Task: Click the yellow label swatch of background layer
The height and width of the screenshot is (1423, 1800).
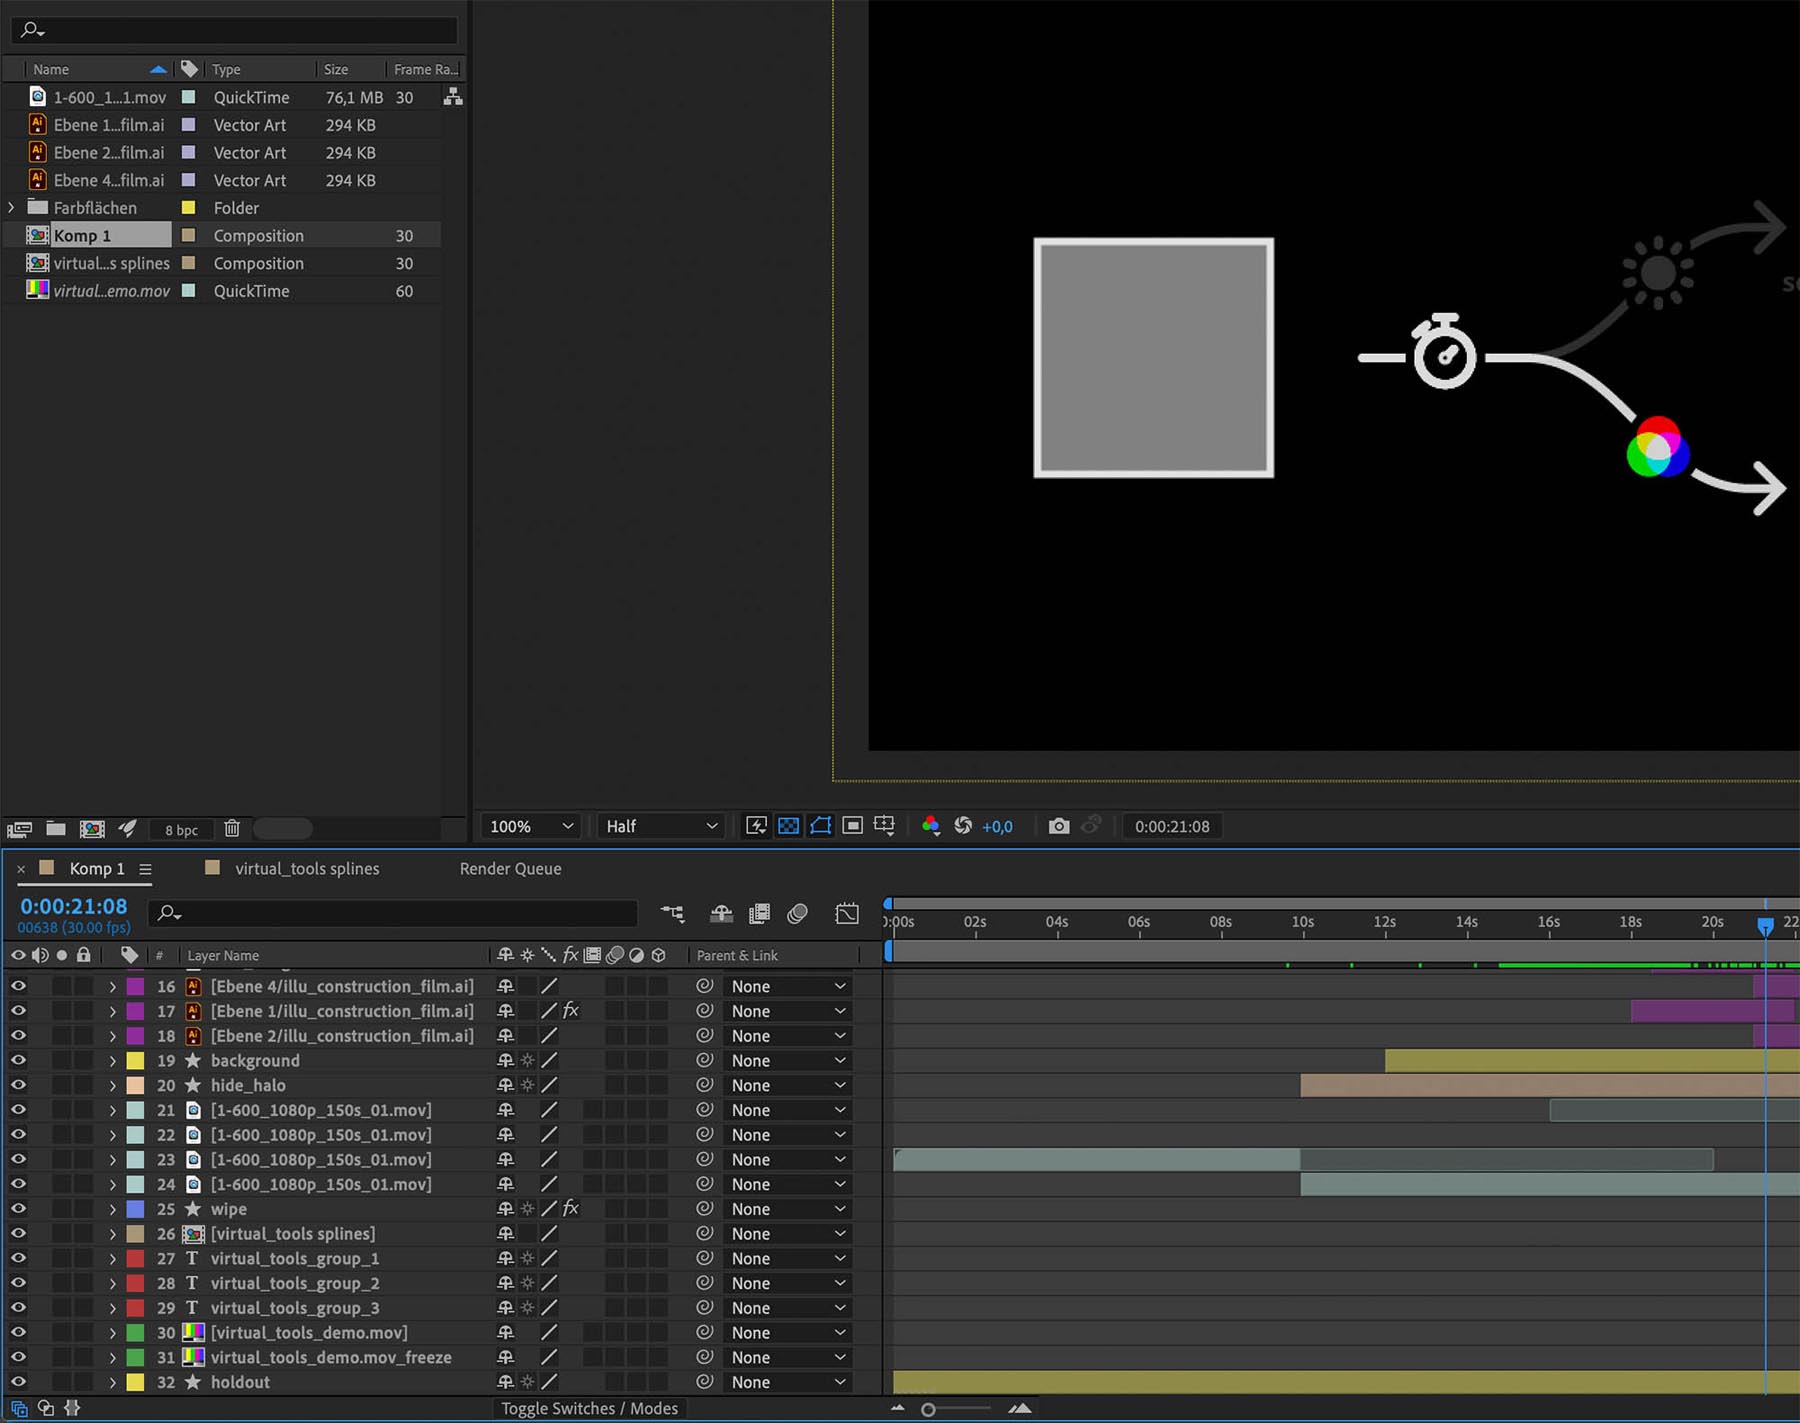Action: click(x=135, y=1060)
